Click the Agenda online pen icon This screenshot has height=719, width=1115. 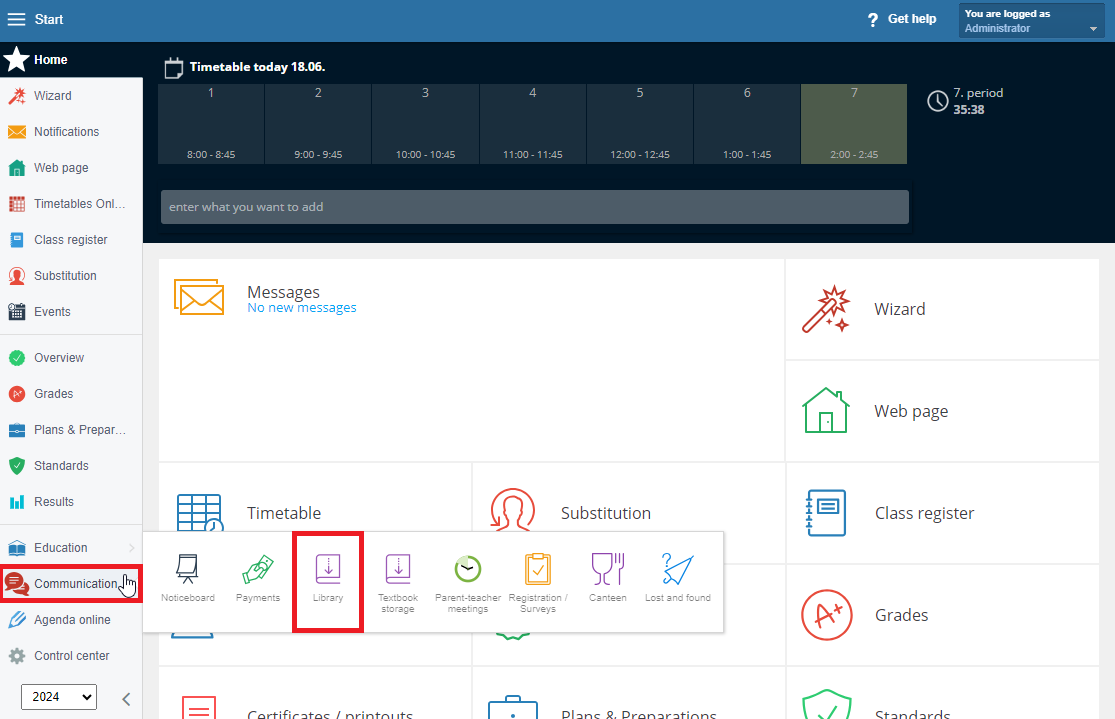click(16, 620)
